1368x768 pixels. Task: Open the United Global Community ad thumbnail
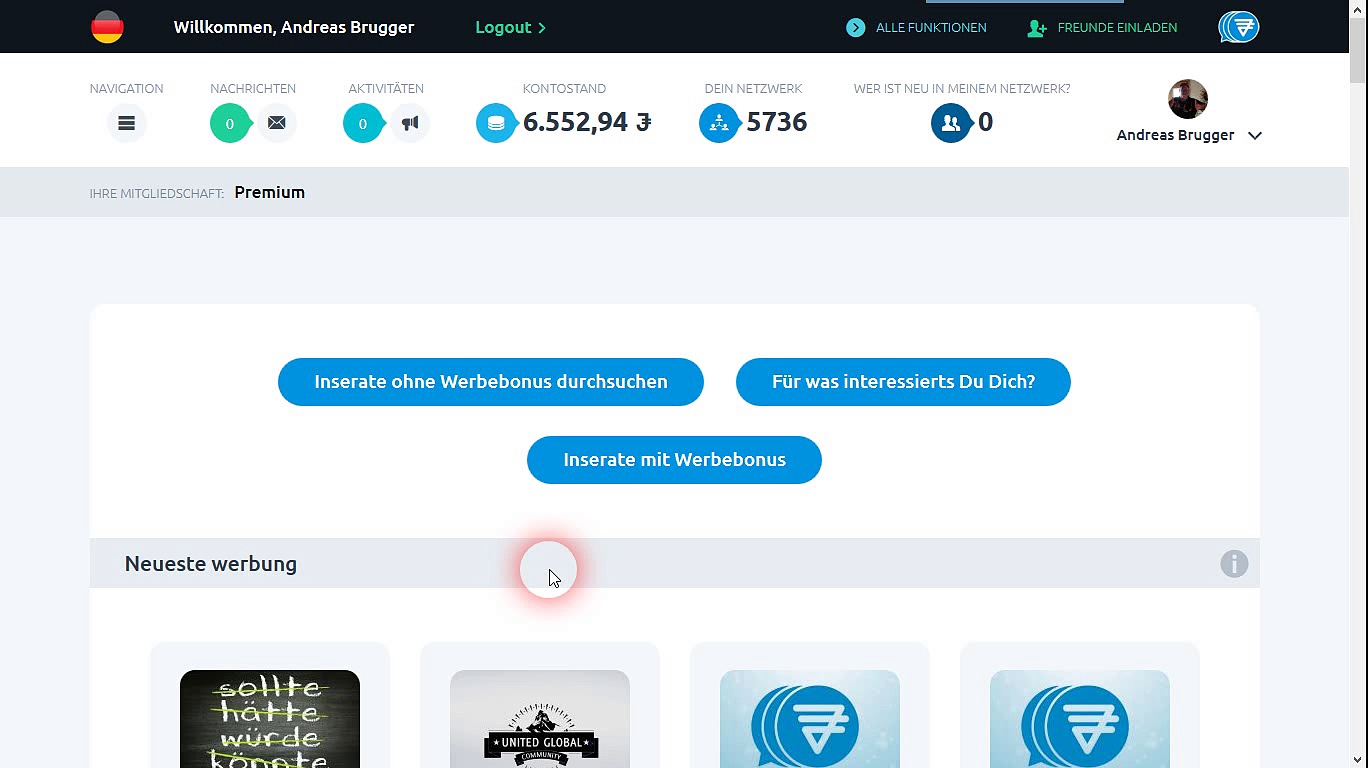tap(540, 720)
